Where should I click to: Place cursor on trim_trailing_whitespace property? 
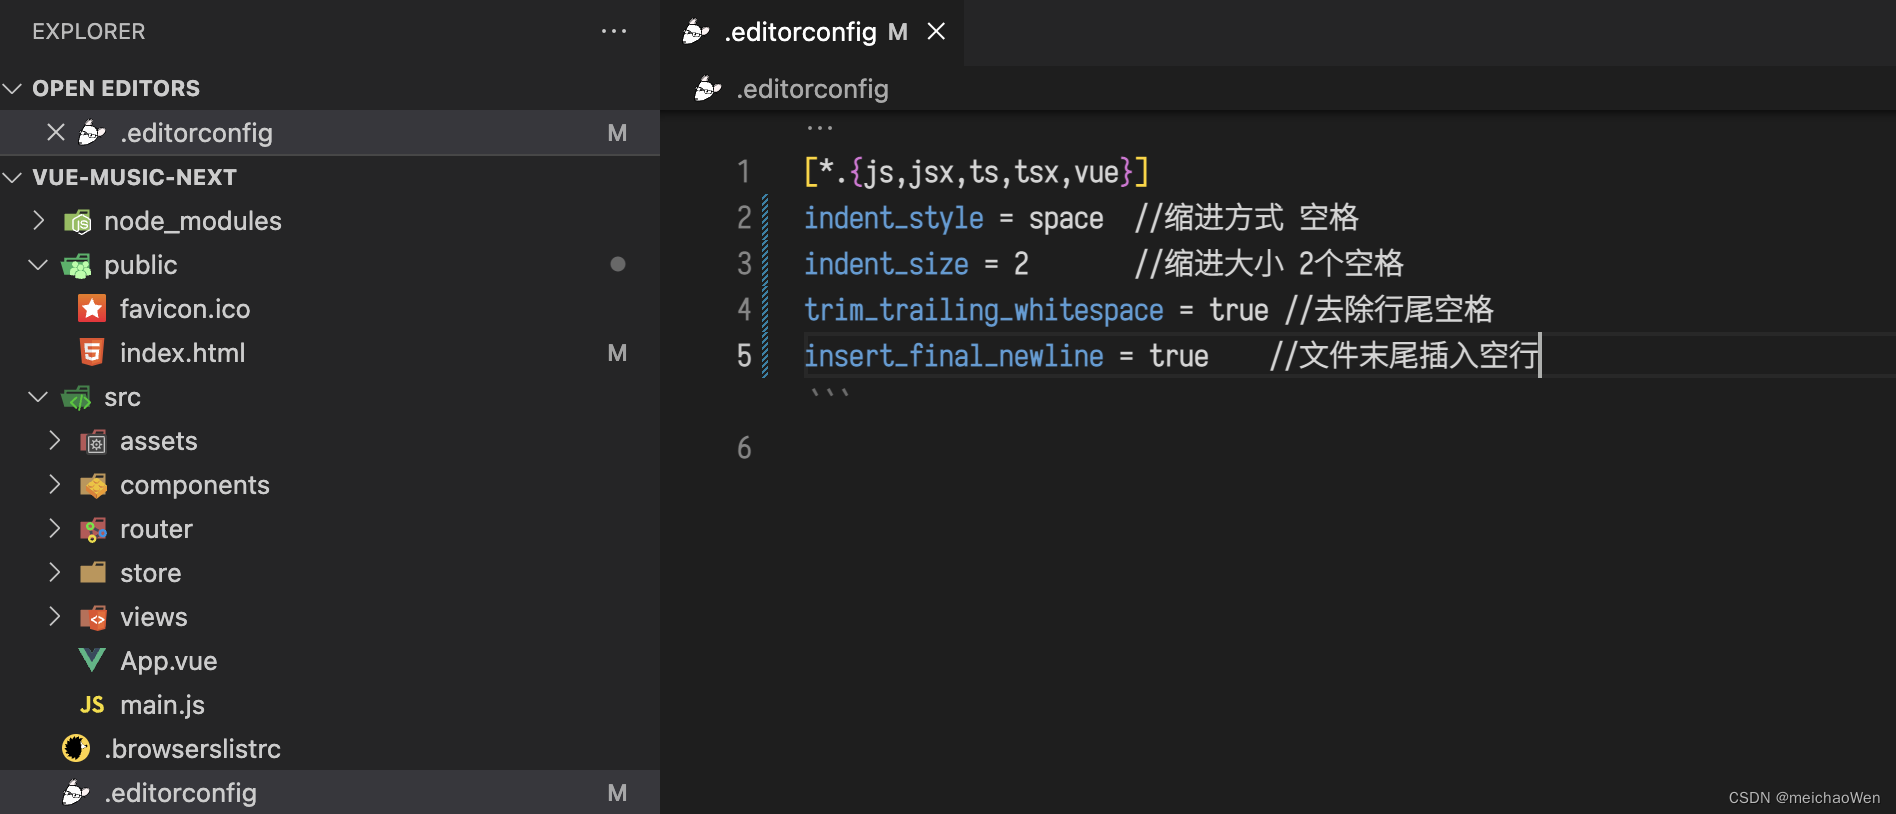point(984,310)
